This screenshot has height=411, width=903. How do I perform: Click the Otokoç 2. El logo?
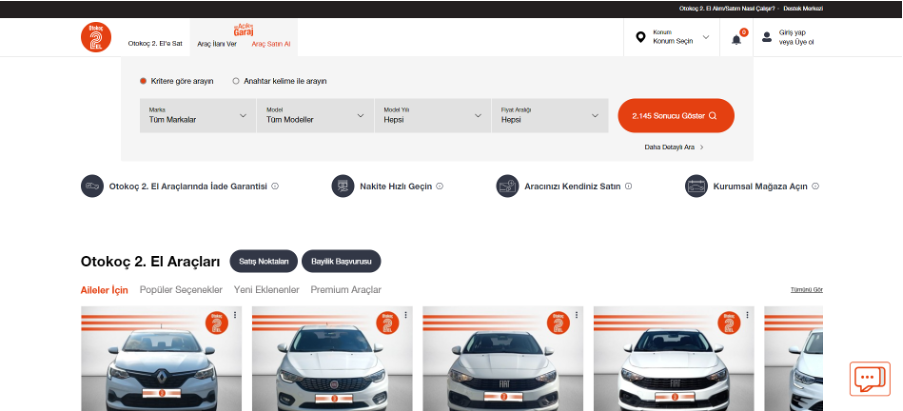(x=96, y=37)
